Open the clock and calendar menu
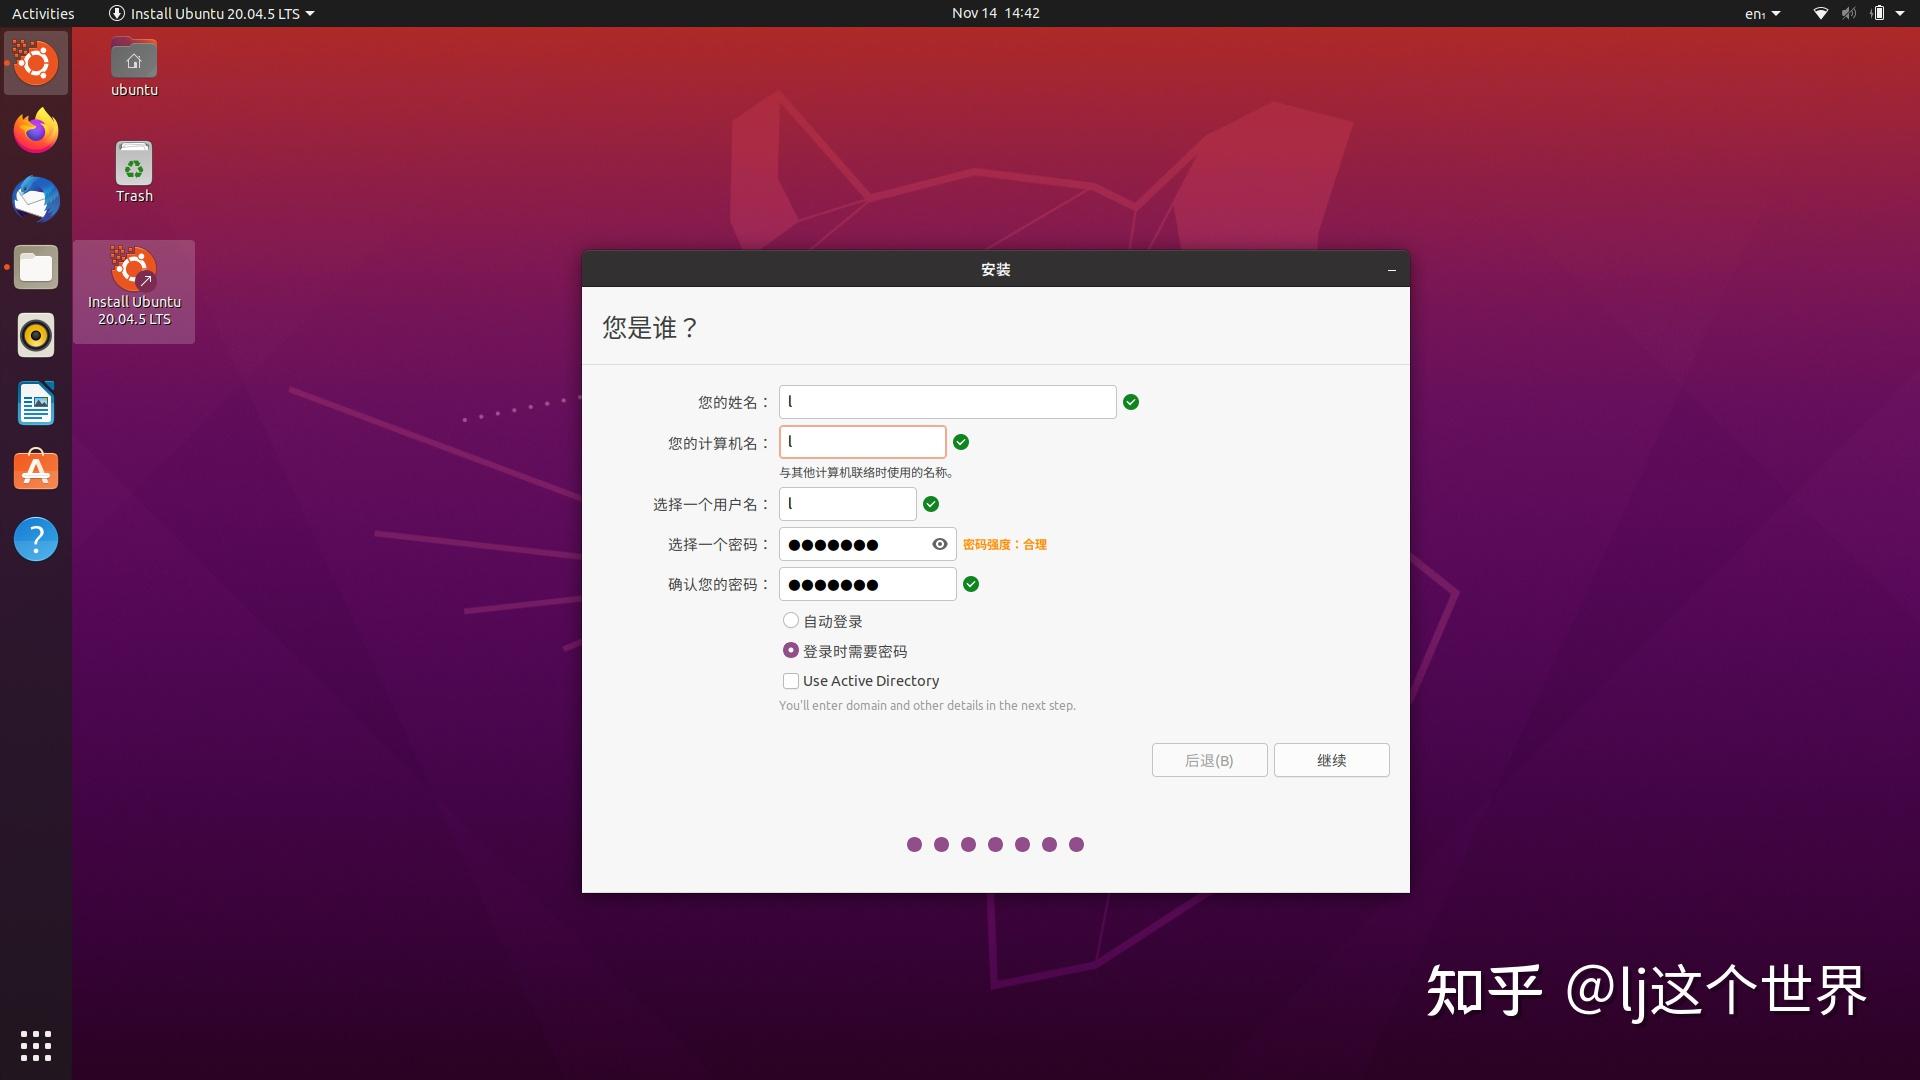This screenshot has width=1920, height=1080. [x=994, y=13]
